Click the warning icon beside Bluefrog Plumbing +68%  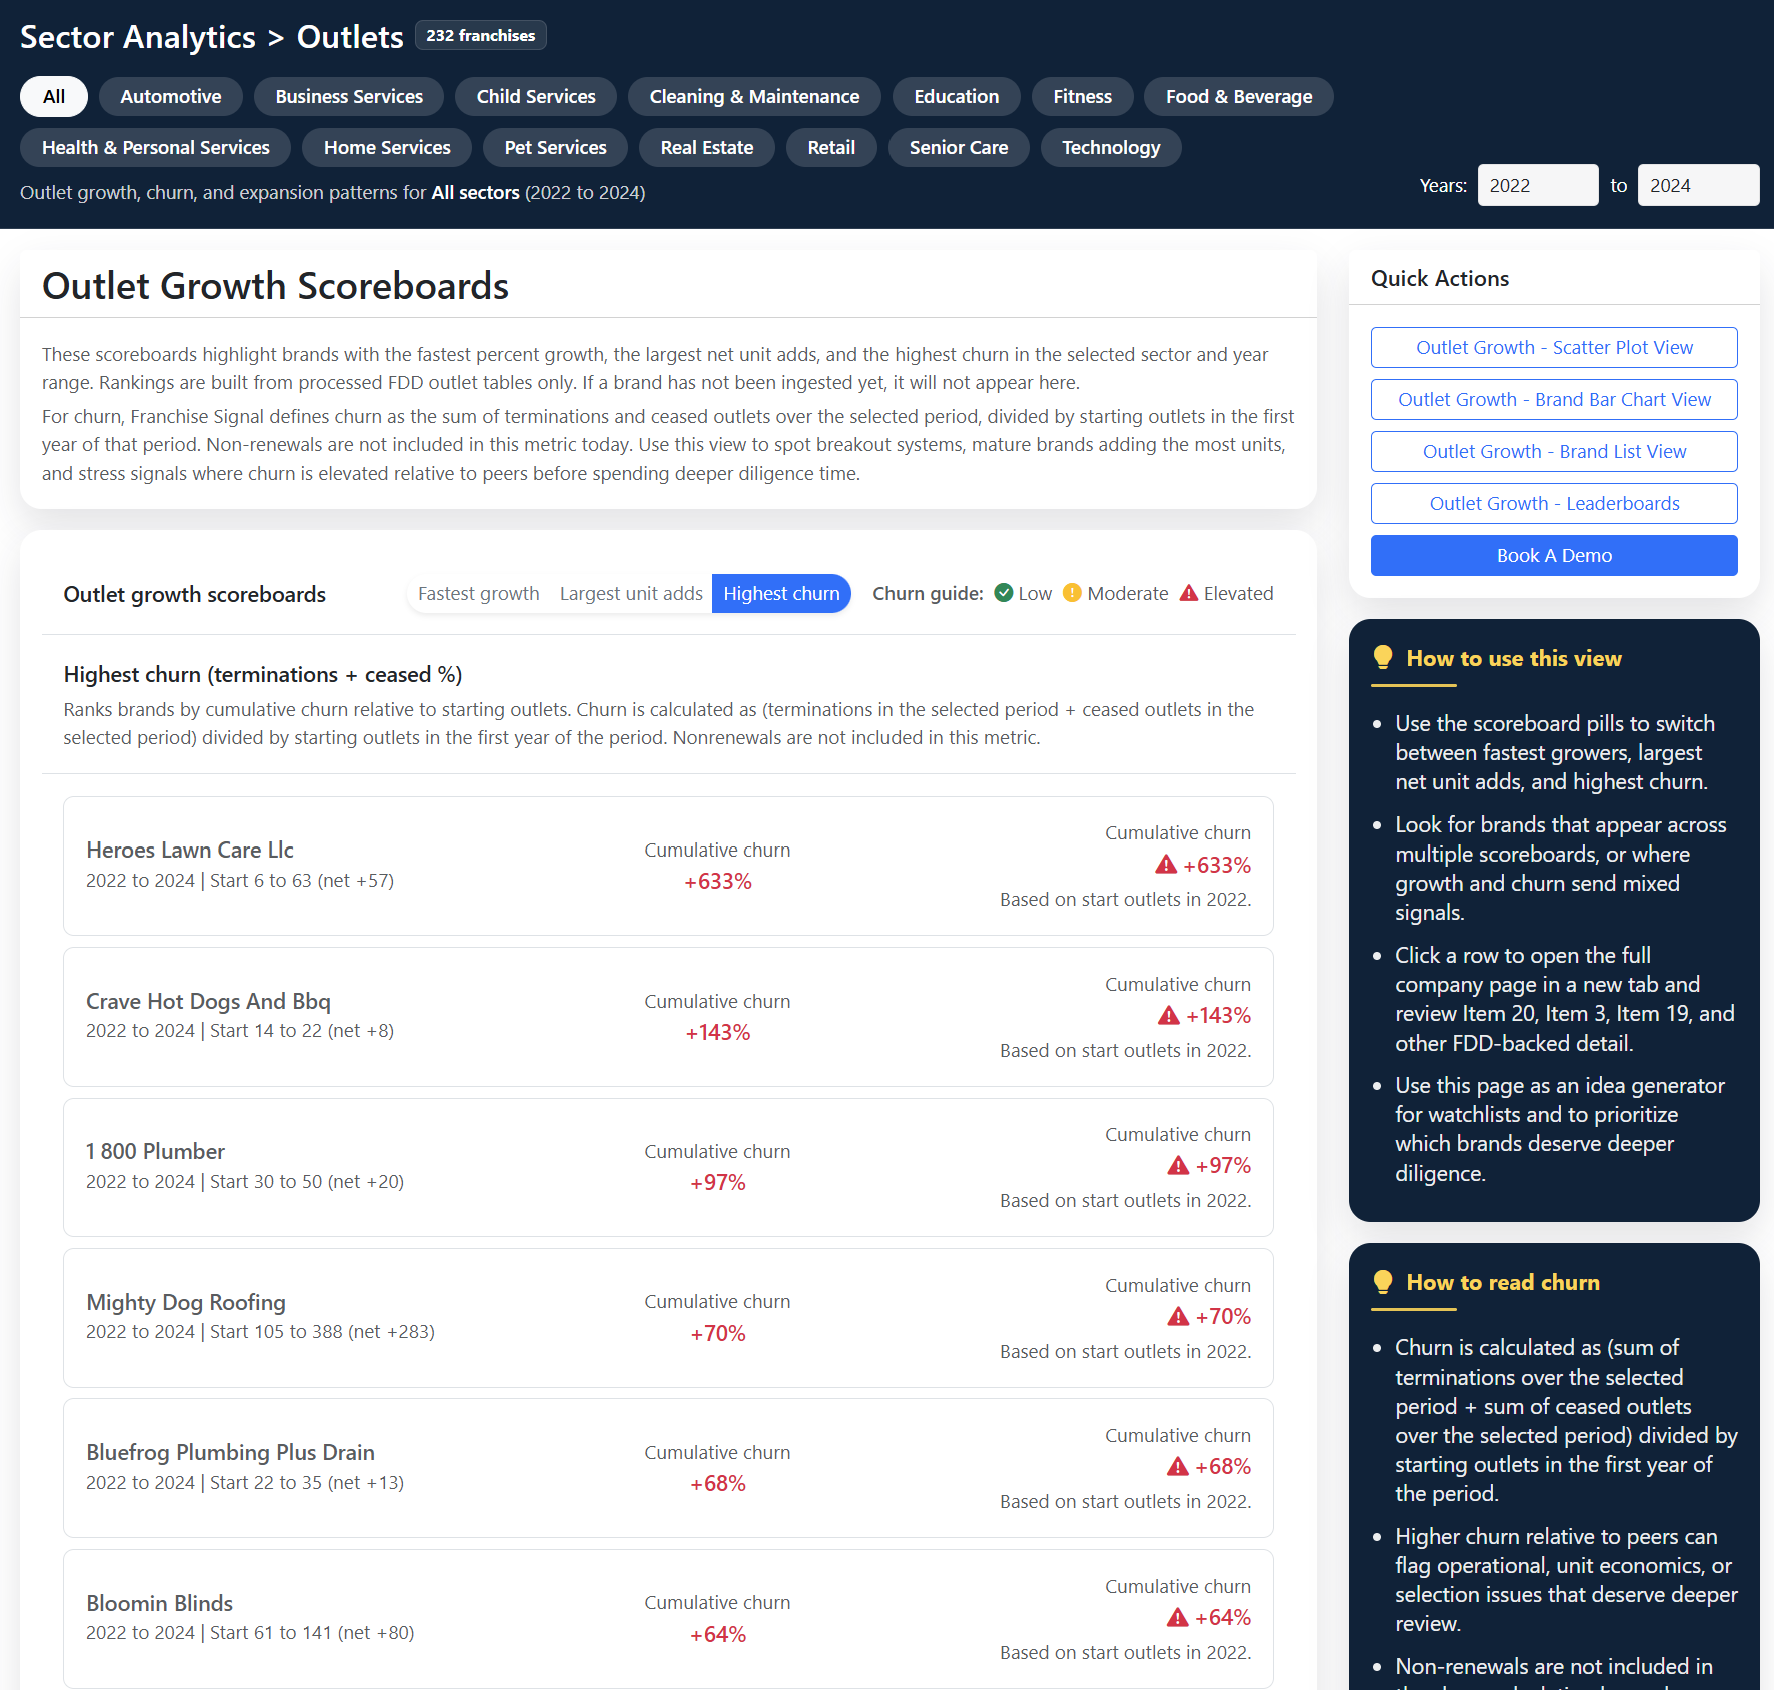tap(1178, 1467)
